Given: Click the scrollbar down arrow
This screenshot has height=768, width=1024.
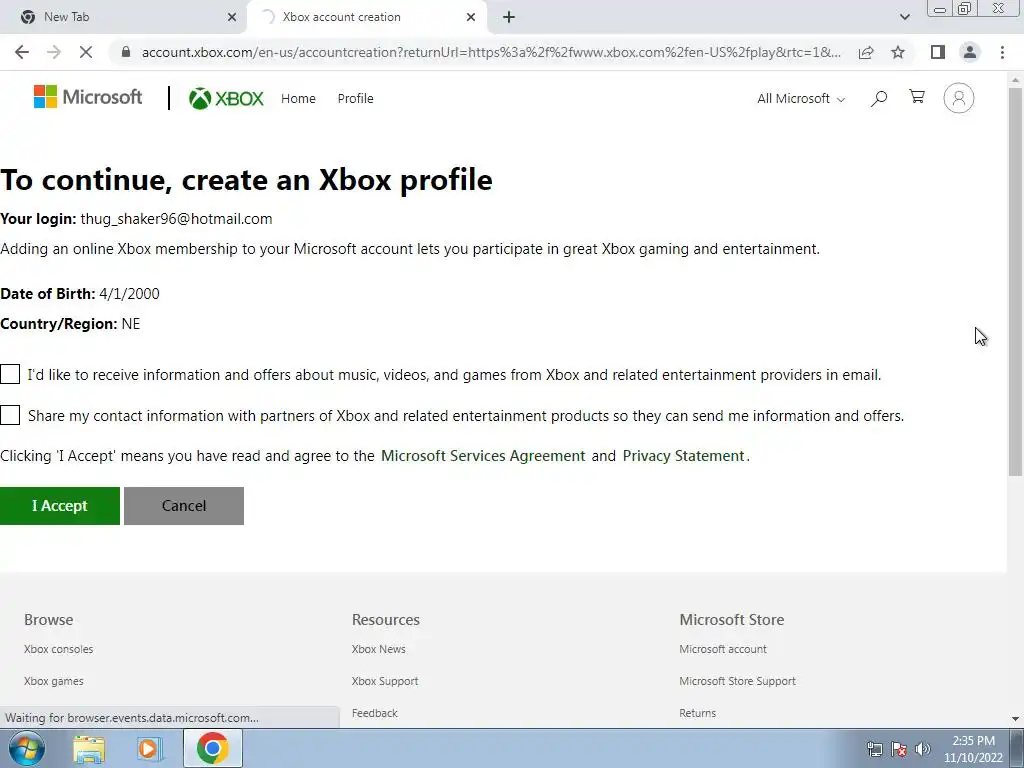Looking at the screenshot, I should point(1015,719).
